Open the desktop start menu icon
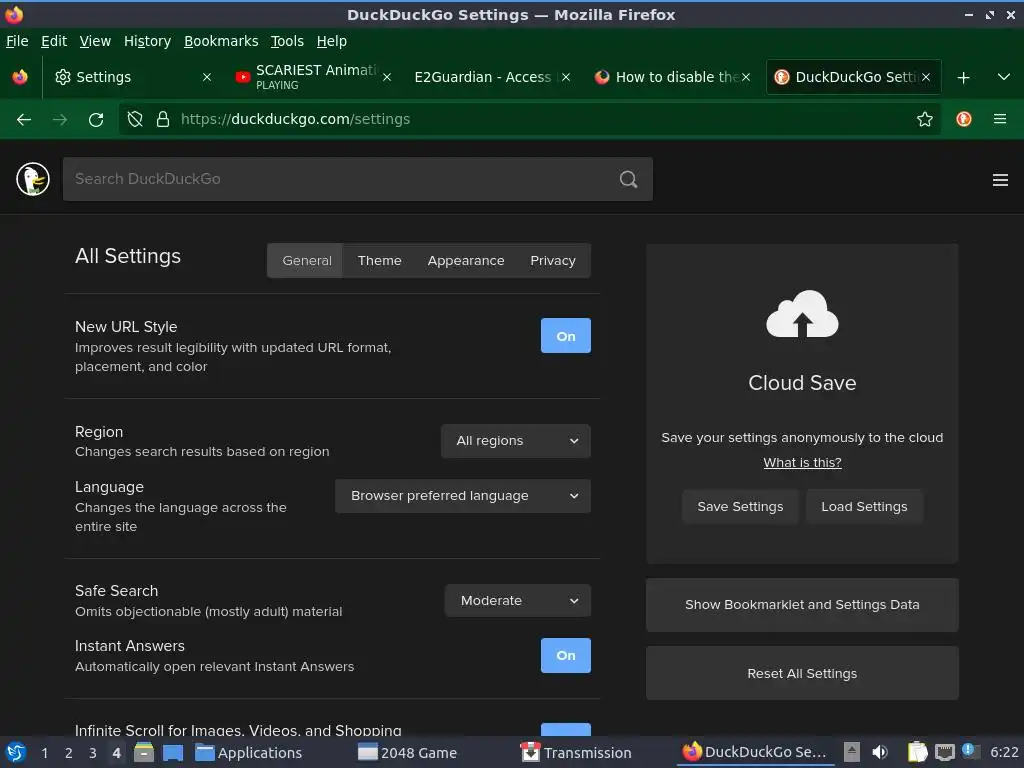Viewport: 1024px width, 768px height. (x=16, y=752)
